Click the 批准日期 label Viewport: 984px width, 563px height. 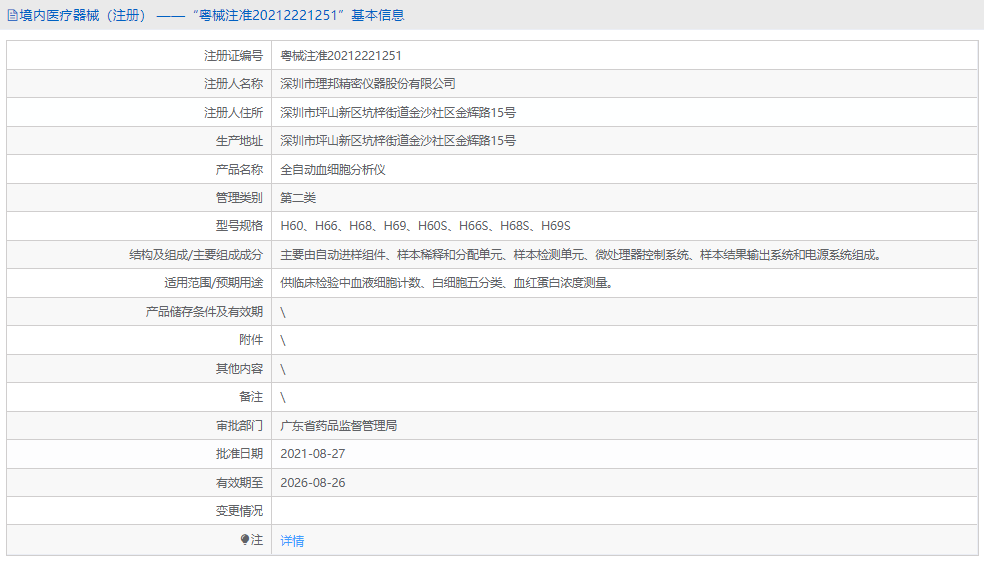coord(239,454)
